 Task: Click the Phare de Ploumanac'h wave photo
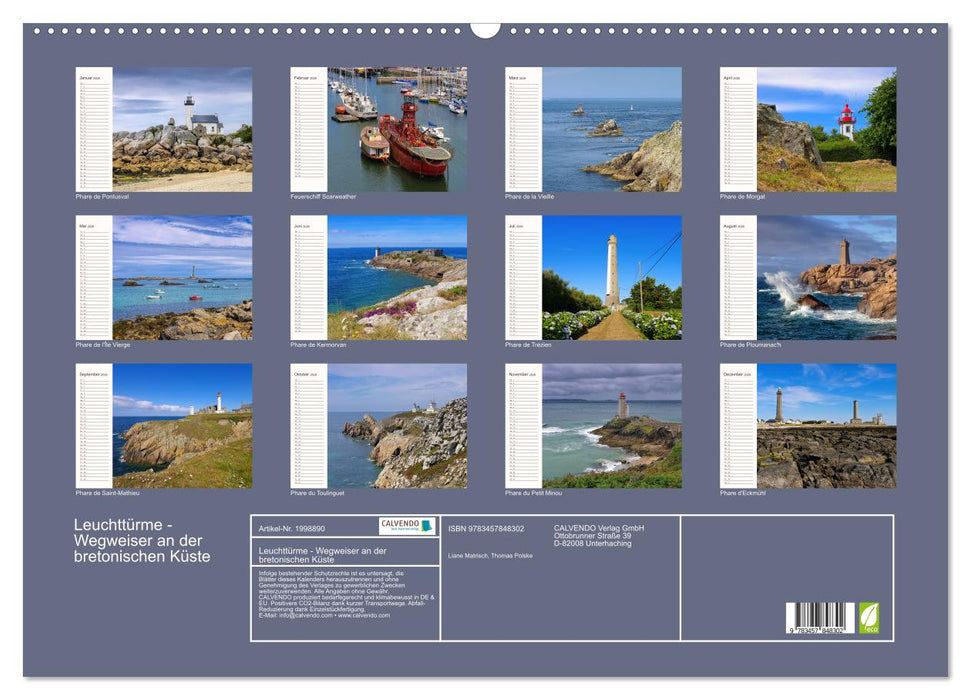(826, 277)
